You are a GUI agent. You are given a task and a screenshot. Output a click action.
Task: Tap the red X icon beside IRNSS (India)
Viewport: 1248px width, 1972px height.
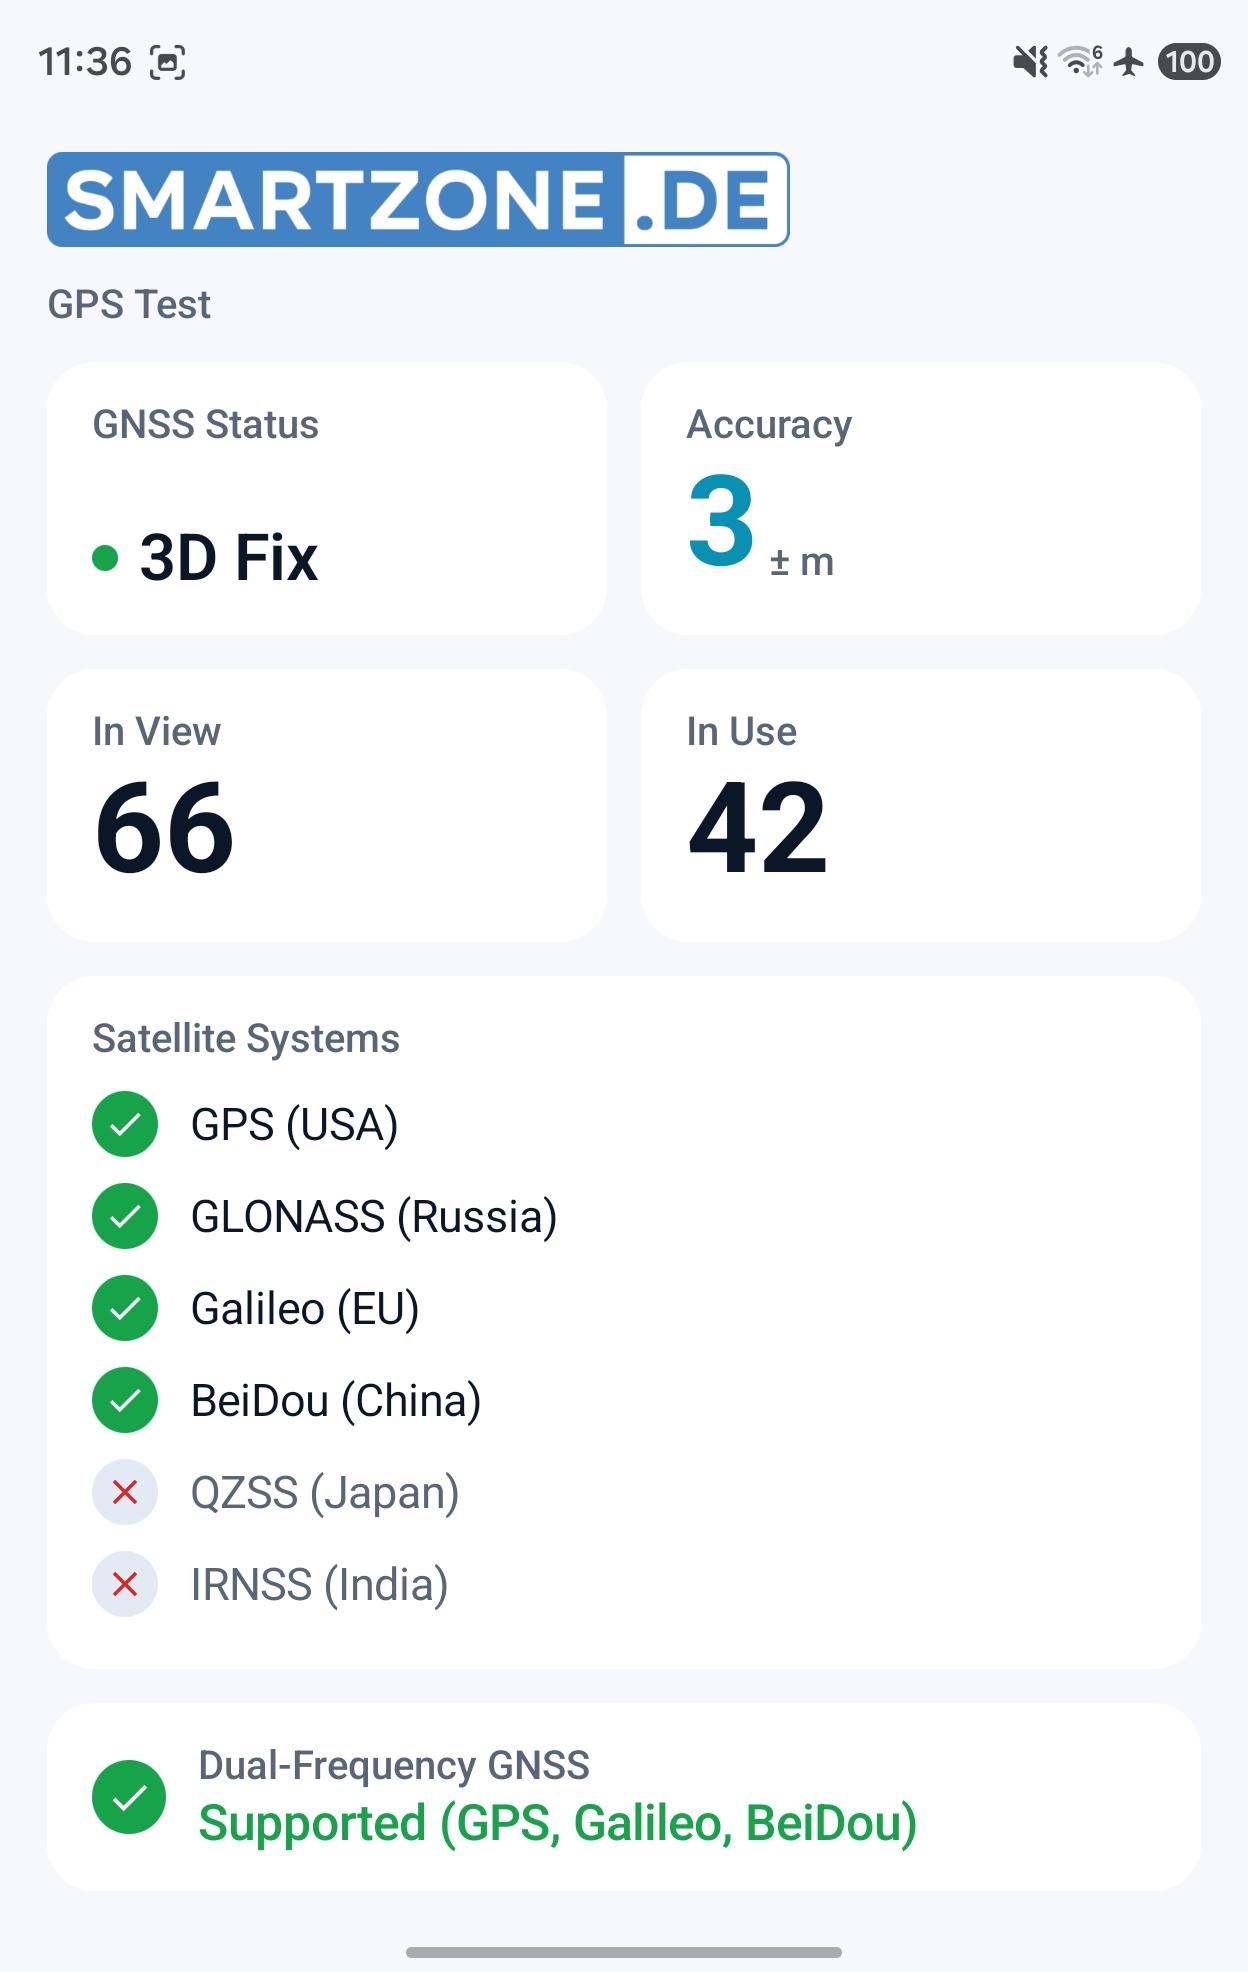tap(125, 1584)
